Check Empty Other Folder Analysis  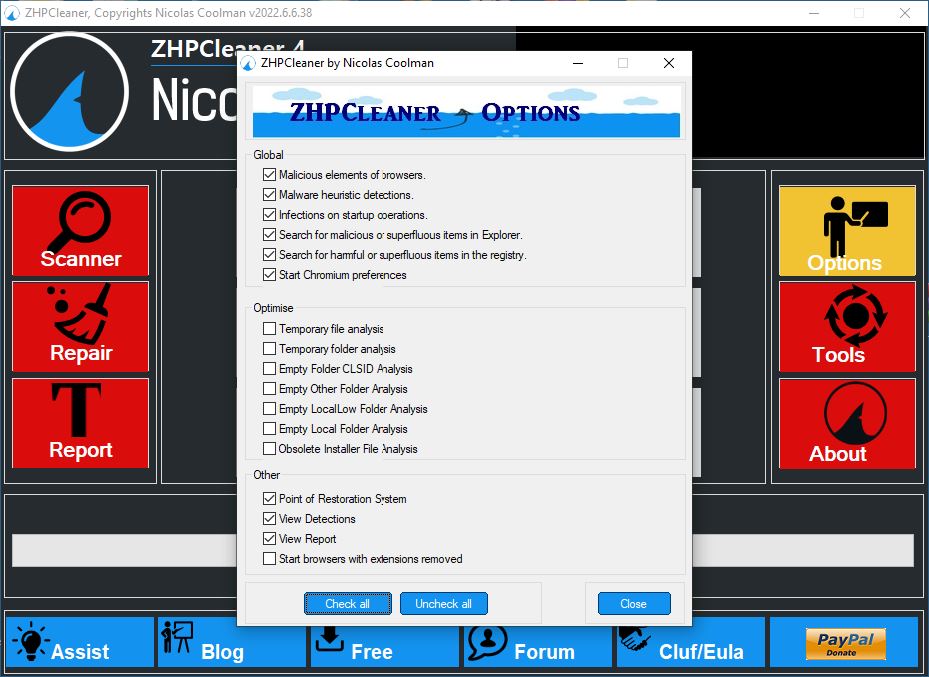[270, 389]
